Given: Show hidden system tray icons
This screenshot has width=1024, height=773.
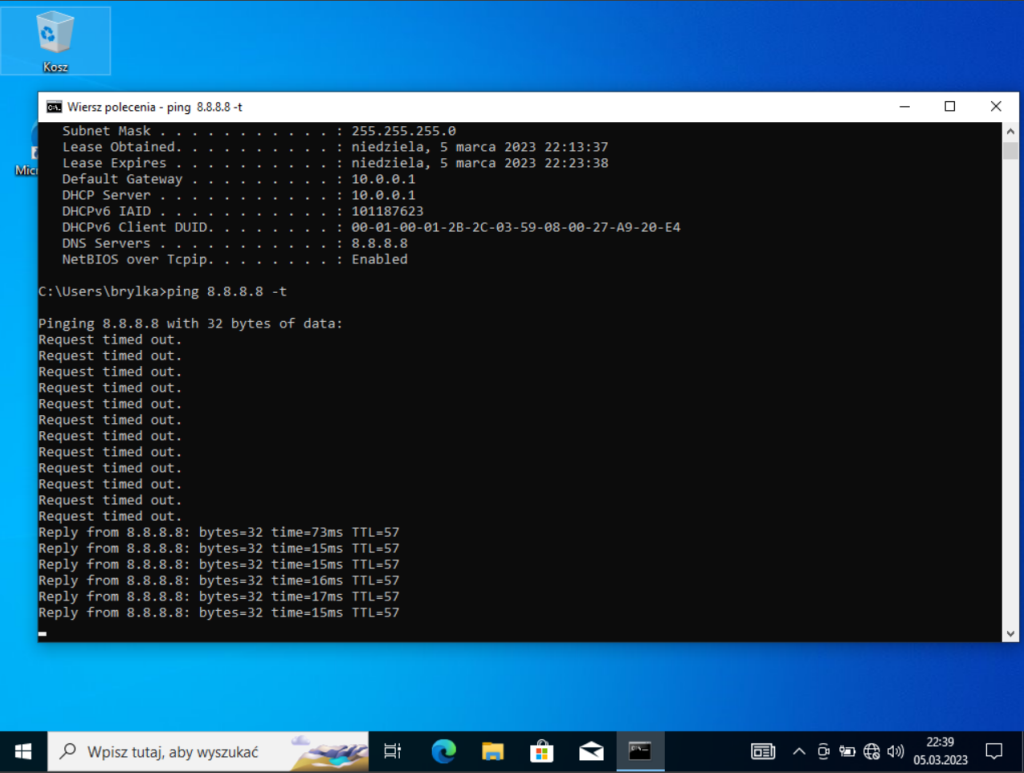Looking at the screenshot, I should pos(799,752).
